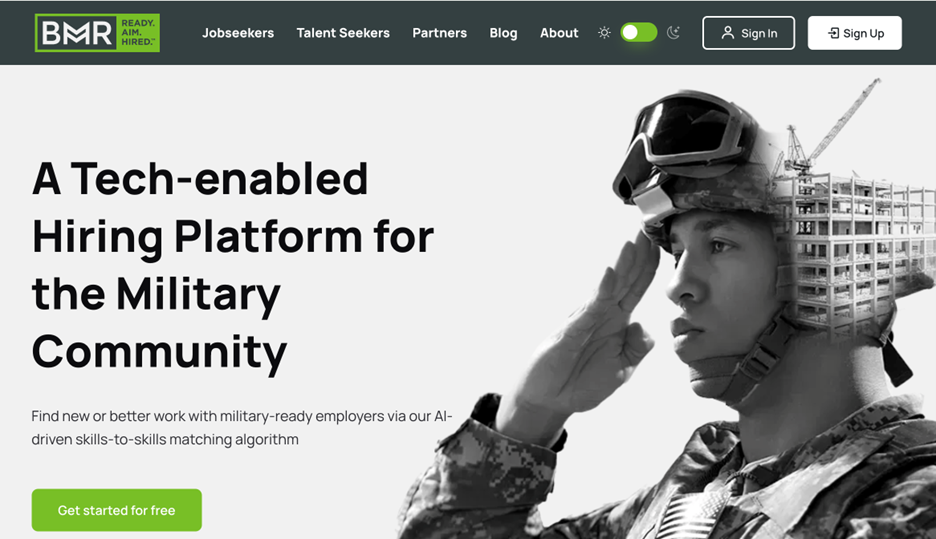The width and height of the screenshot is (936, 539).
Task: Click the Get started for free button
Action: 116,510
